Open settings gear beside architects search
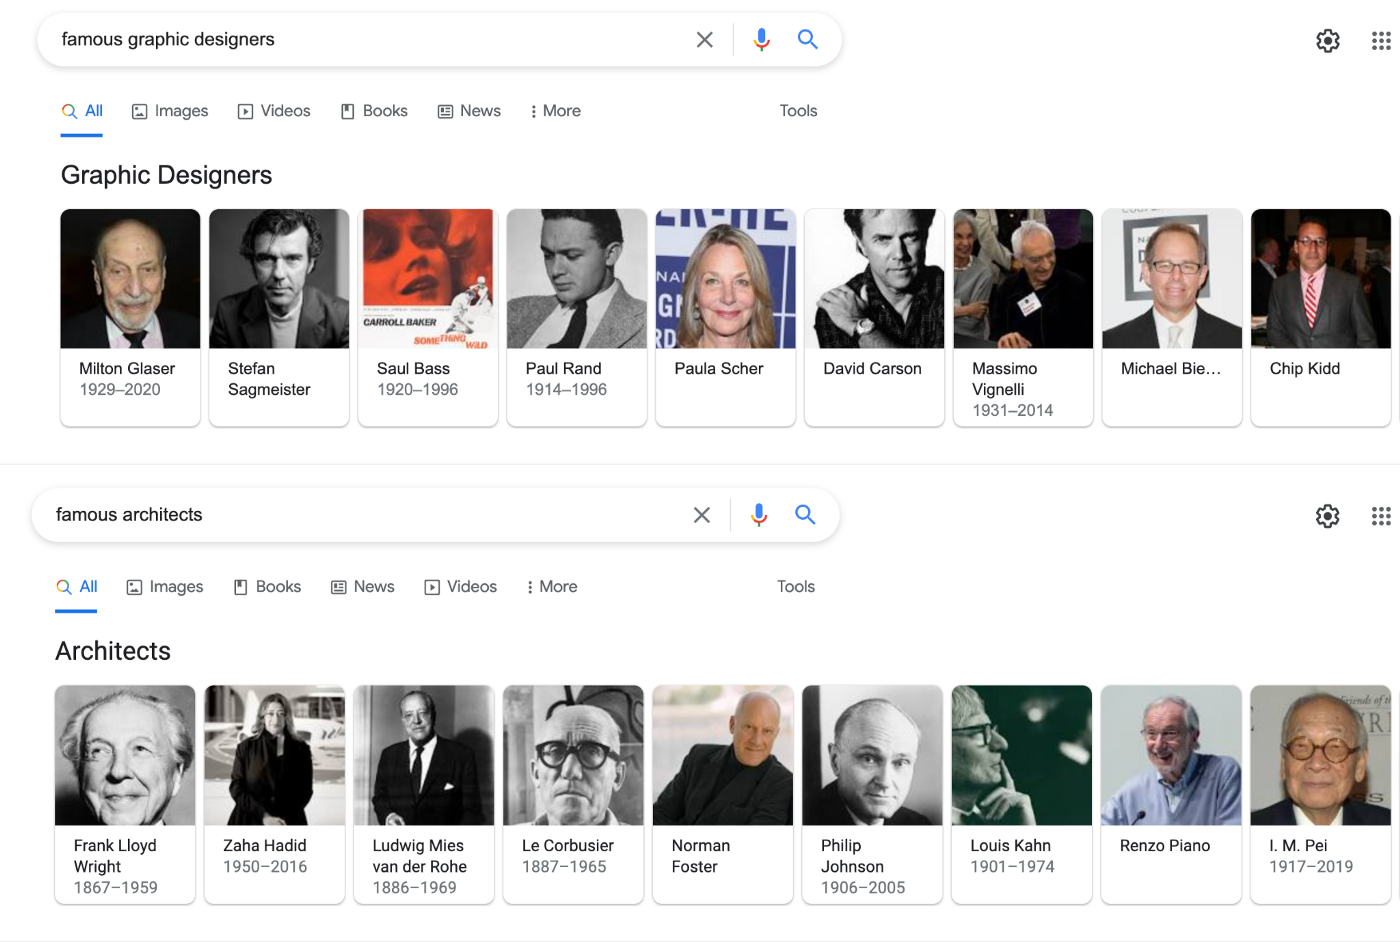This screenshot has height=942, width=1400. [x=1327, y=516]
